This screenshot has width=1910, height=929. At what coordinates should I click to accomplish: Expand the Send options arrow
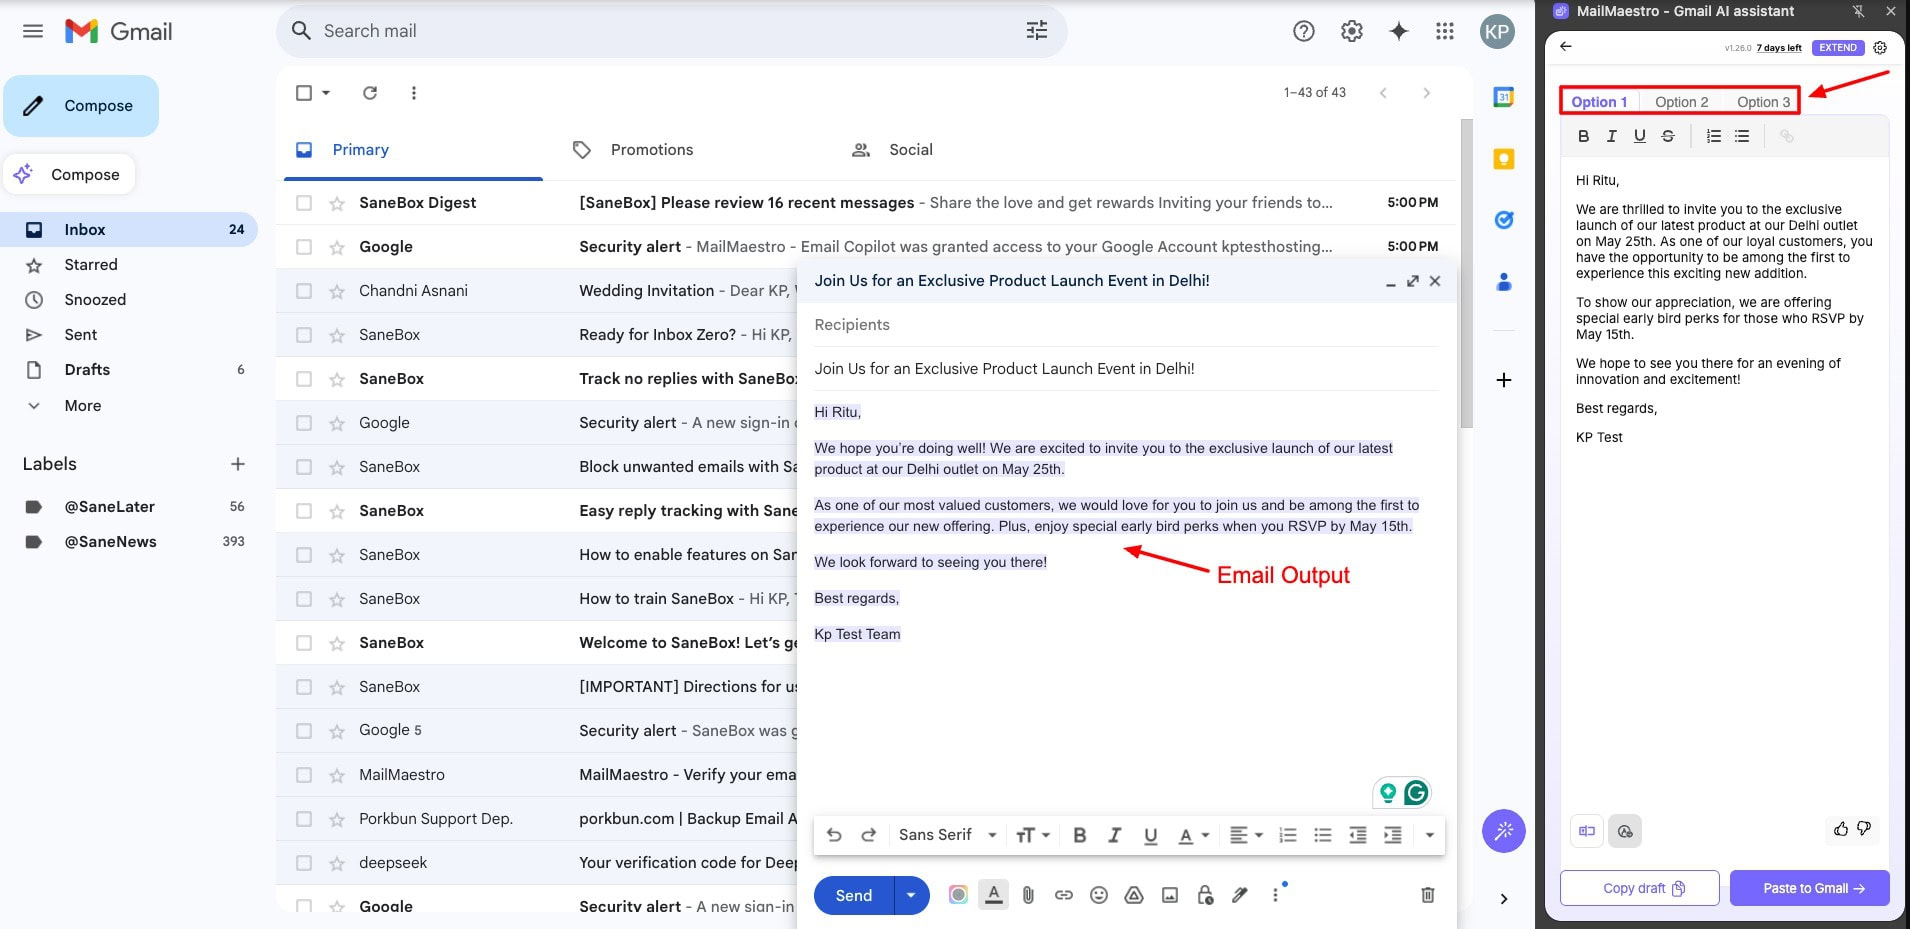coord(910,895)
